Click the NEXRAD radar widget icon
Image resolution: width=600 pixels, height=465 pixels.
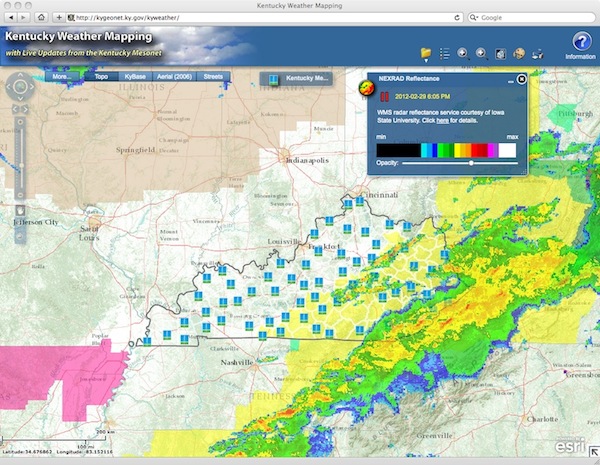(x=366, y=88)
